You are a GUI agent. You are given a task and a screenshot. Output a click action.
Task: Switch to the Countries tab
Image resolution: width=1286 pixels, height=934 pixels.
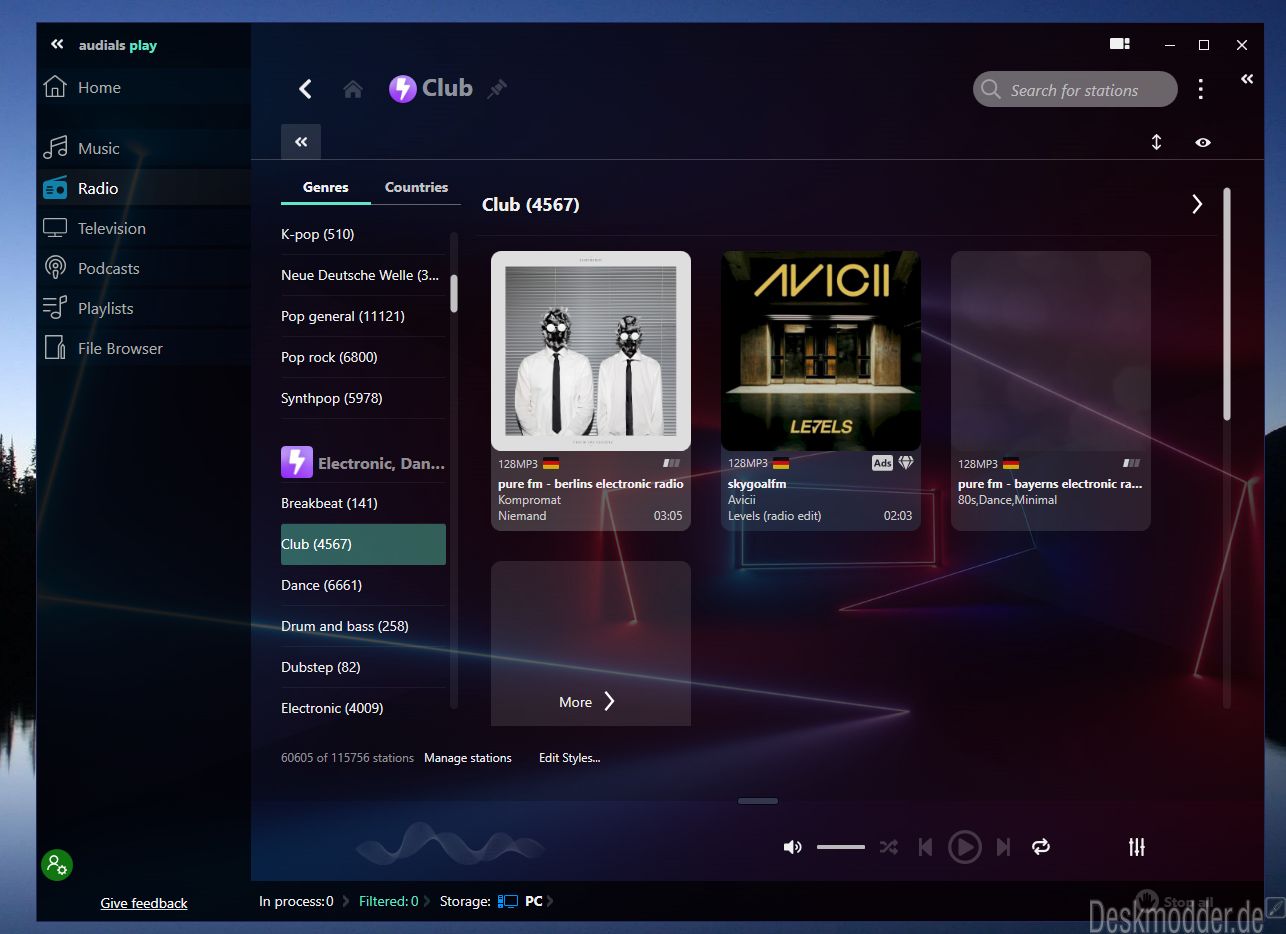pyautogui.click(x=417, y=187)
